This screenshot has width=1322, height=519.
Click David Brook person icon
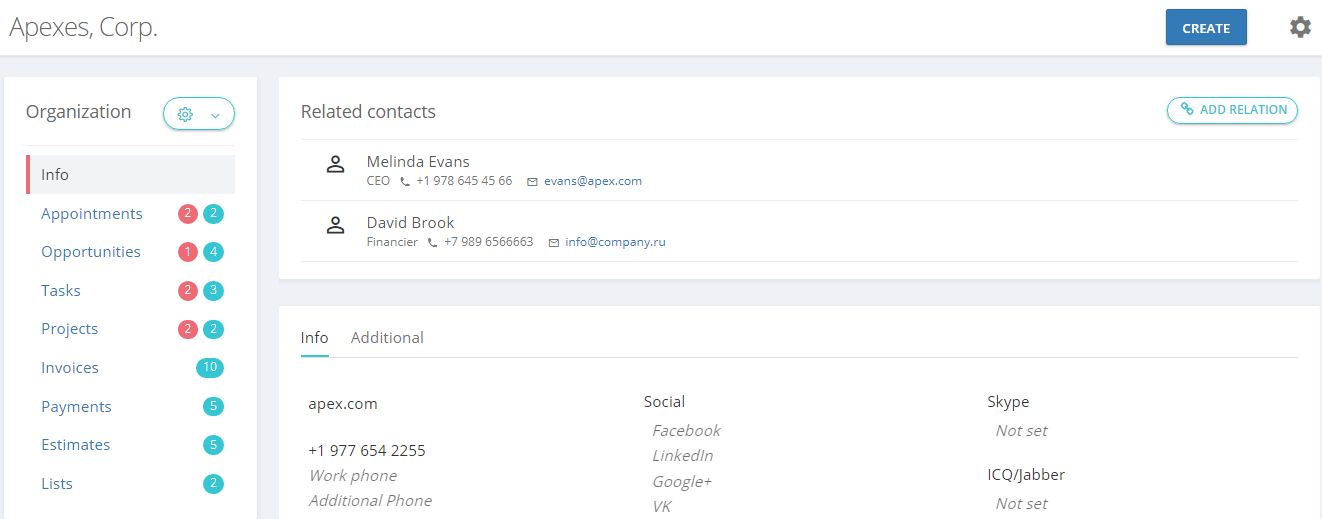(336, 226)
